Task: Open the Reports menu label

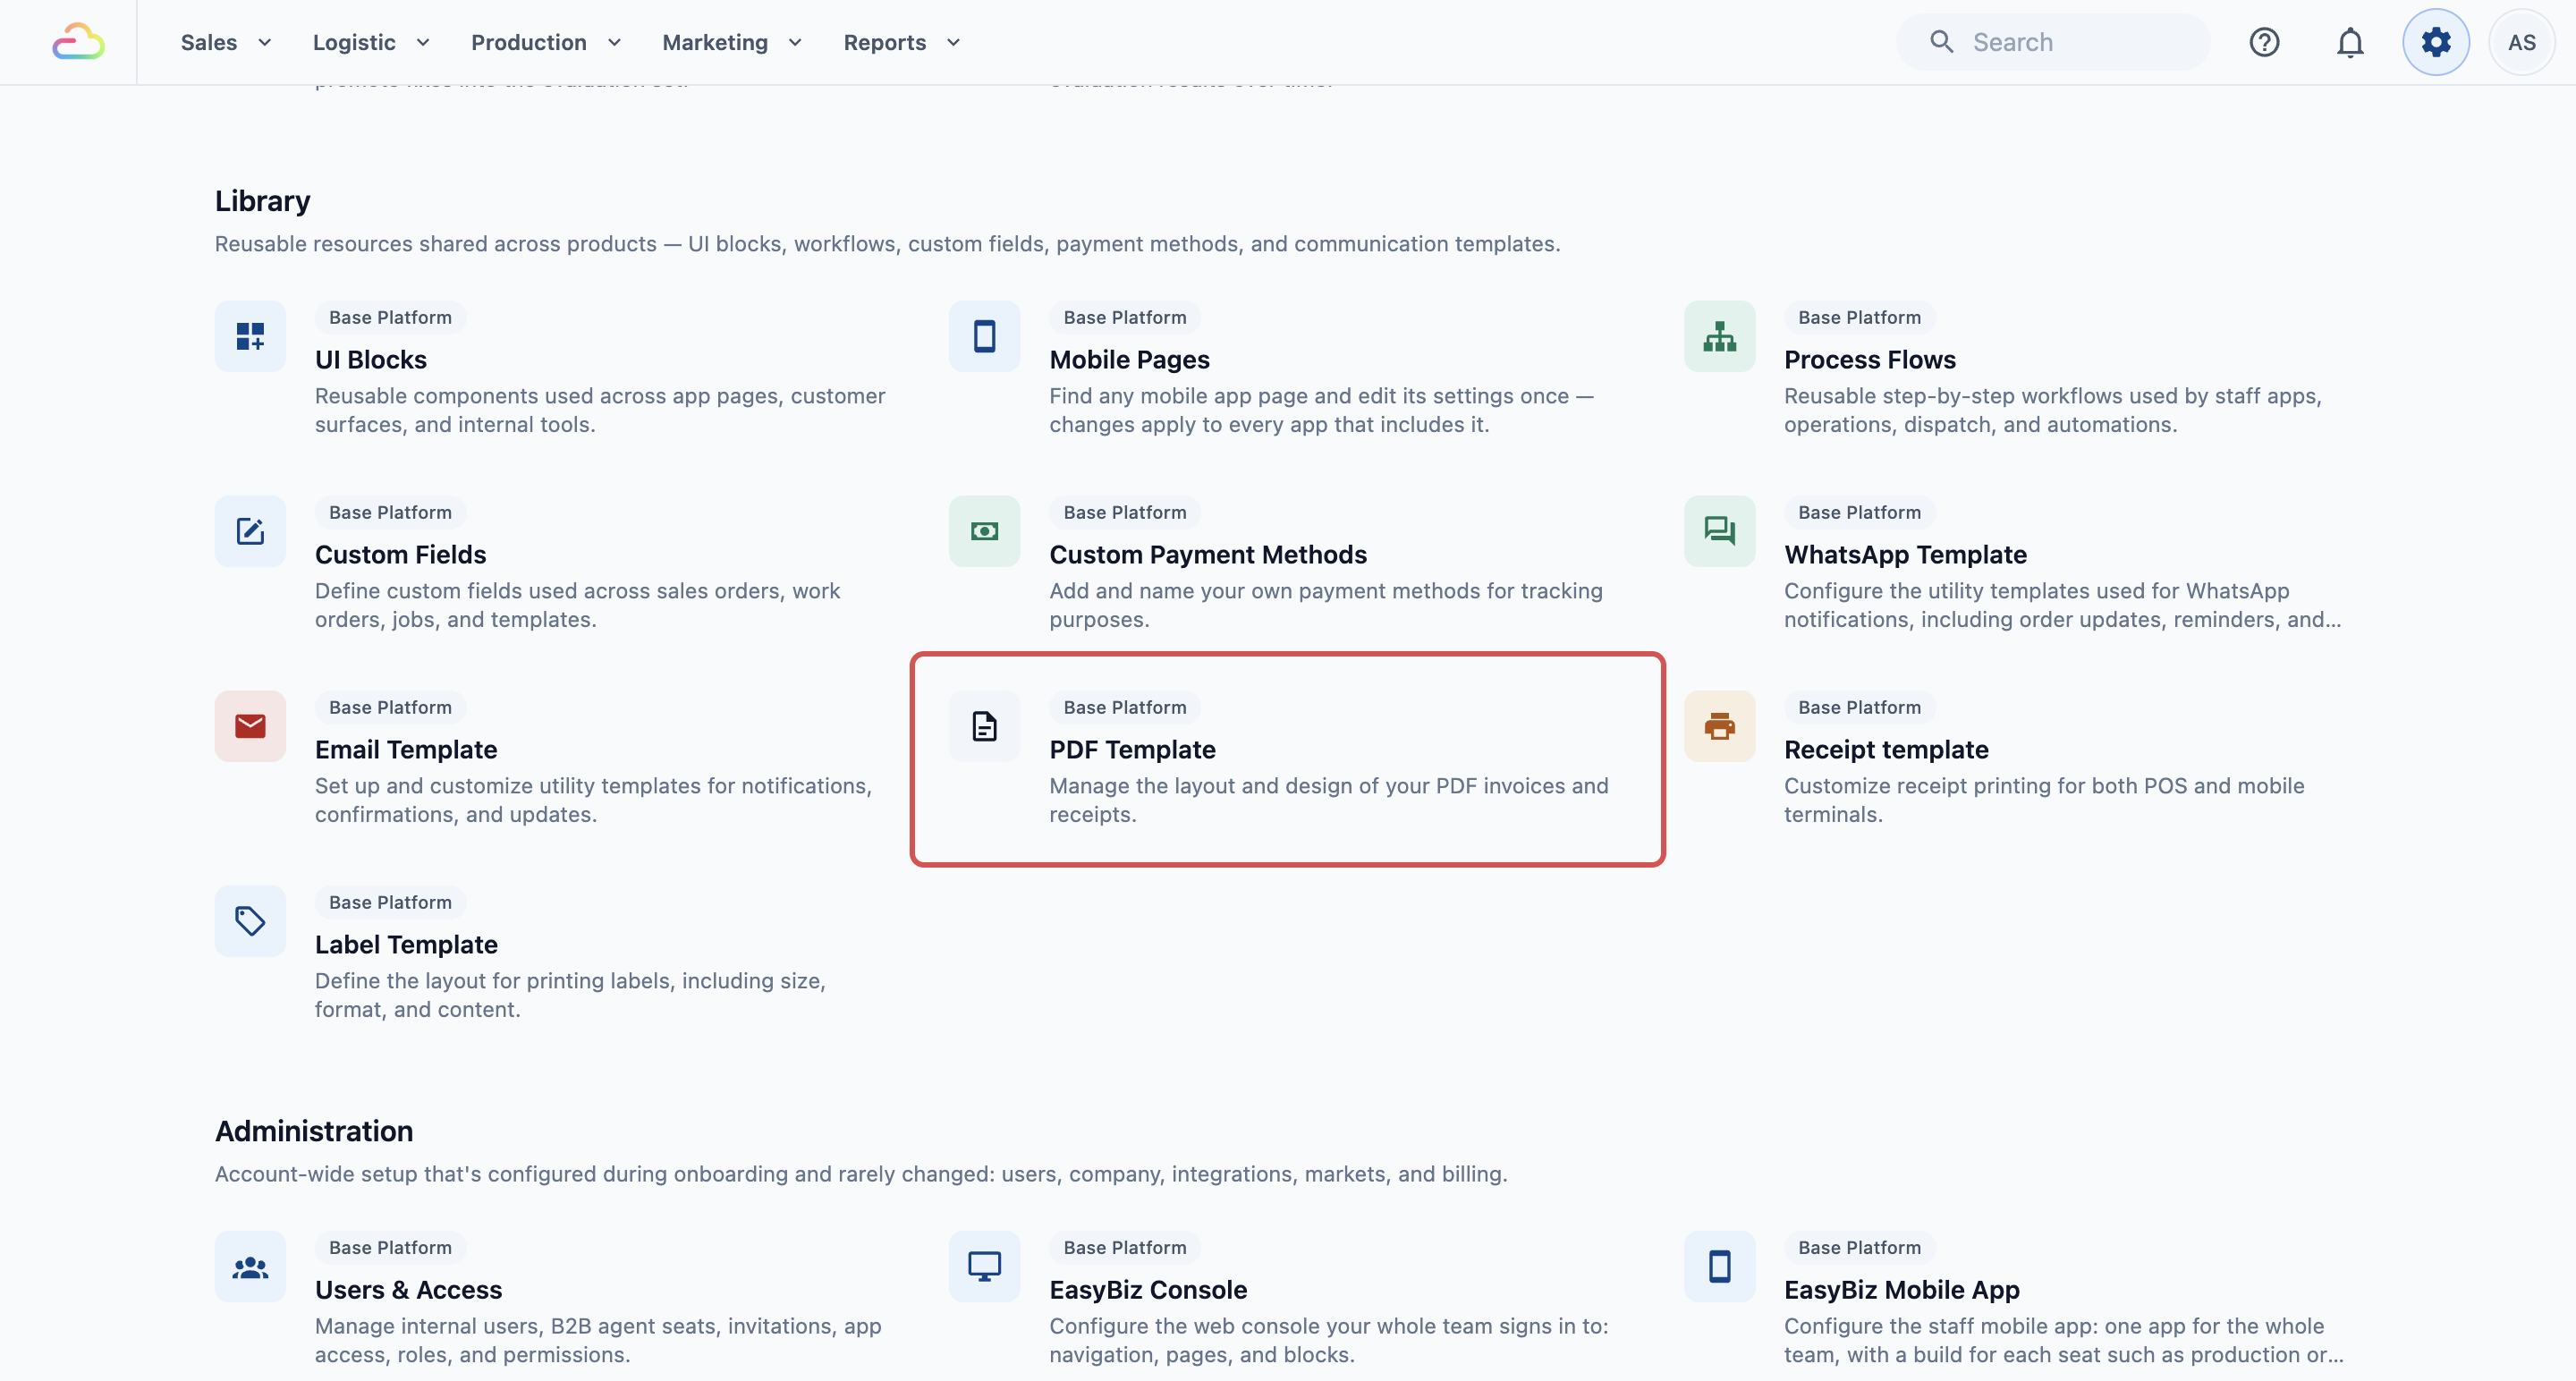Action: pyautogui.click(x=885, y=43)
